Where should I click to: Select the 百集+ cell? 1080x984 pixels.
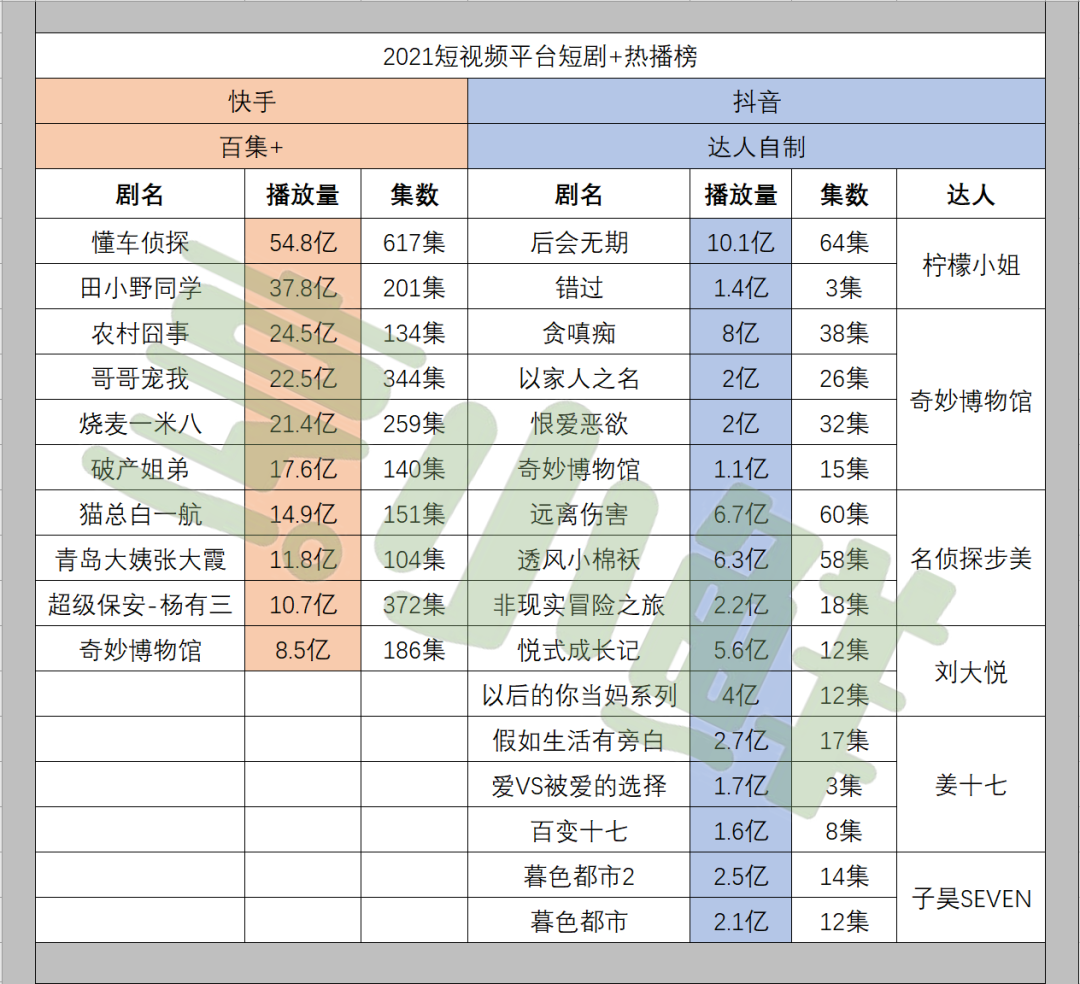(251, 147)
